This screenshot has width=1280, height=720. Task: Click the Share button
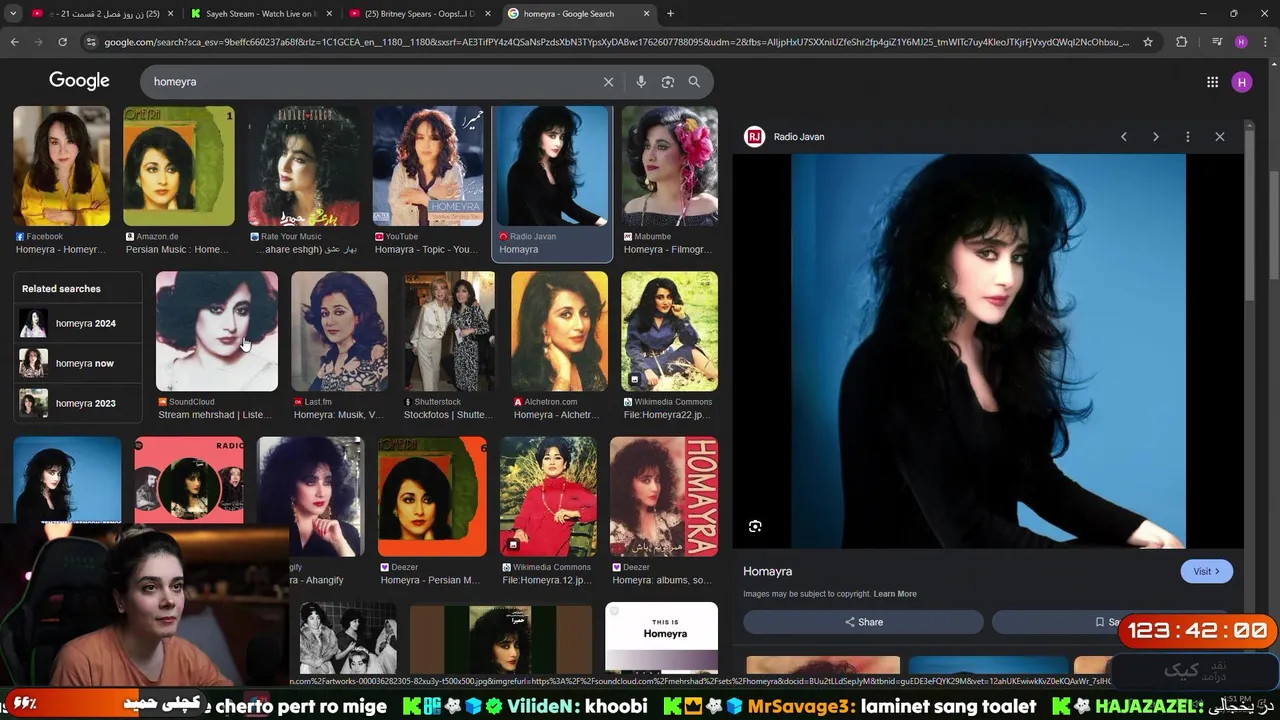(x=863, y=622)
